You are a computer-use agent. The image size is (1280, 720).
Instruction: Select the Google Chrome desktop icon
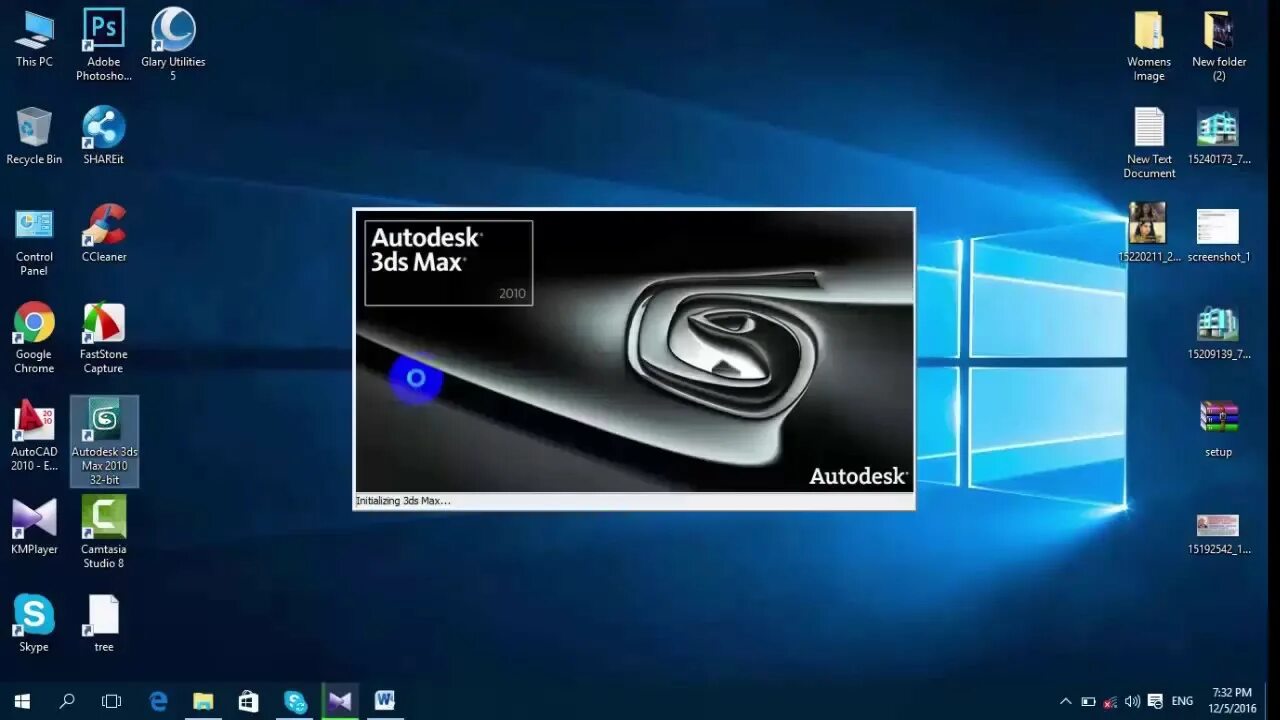click(x=34, y=338)
